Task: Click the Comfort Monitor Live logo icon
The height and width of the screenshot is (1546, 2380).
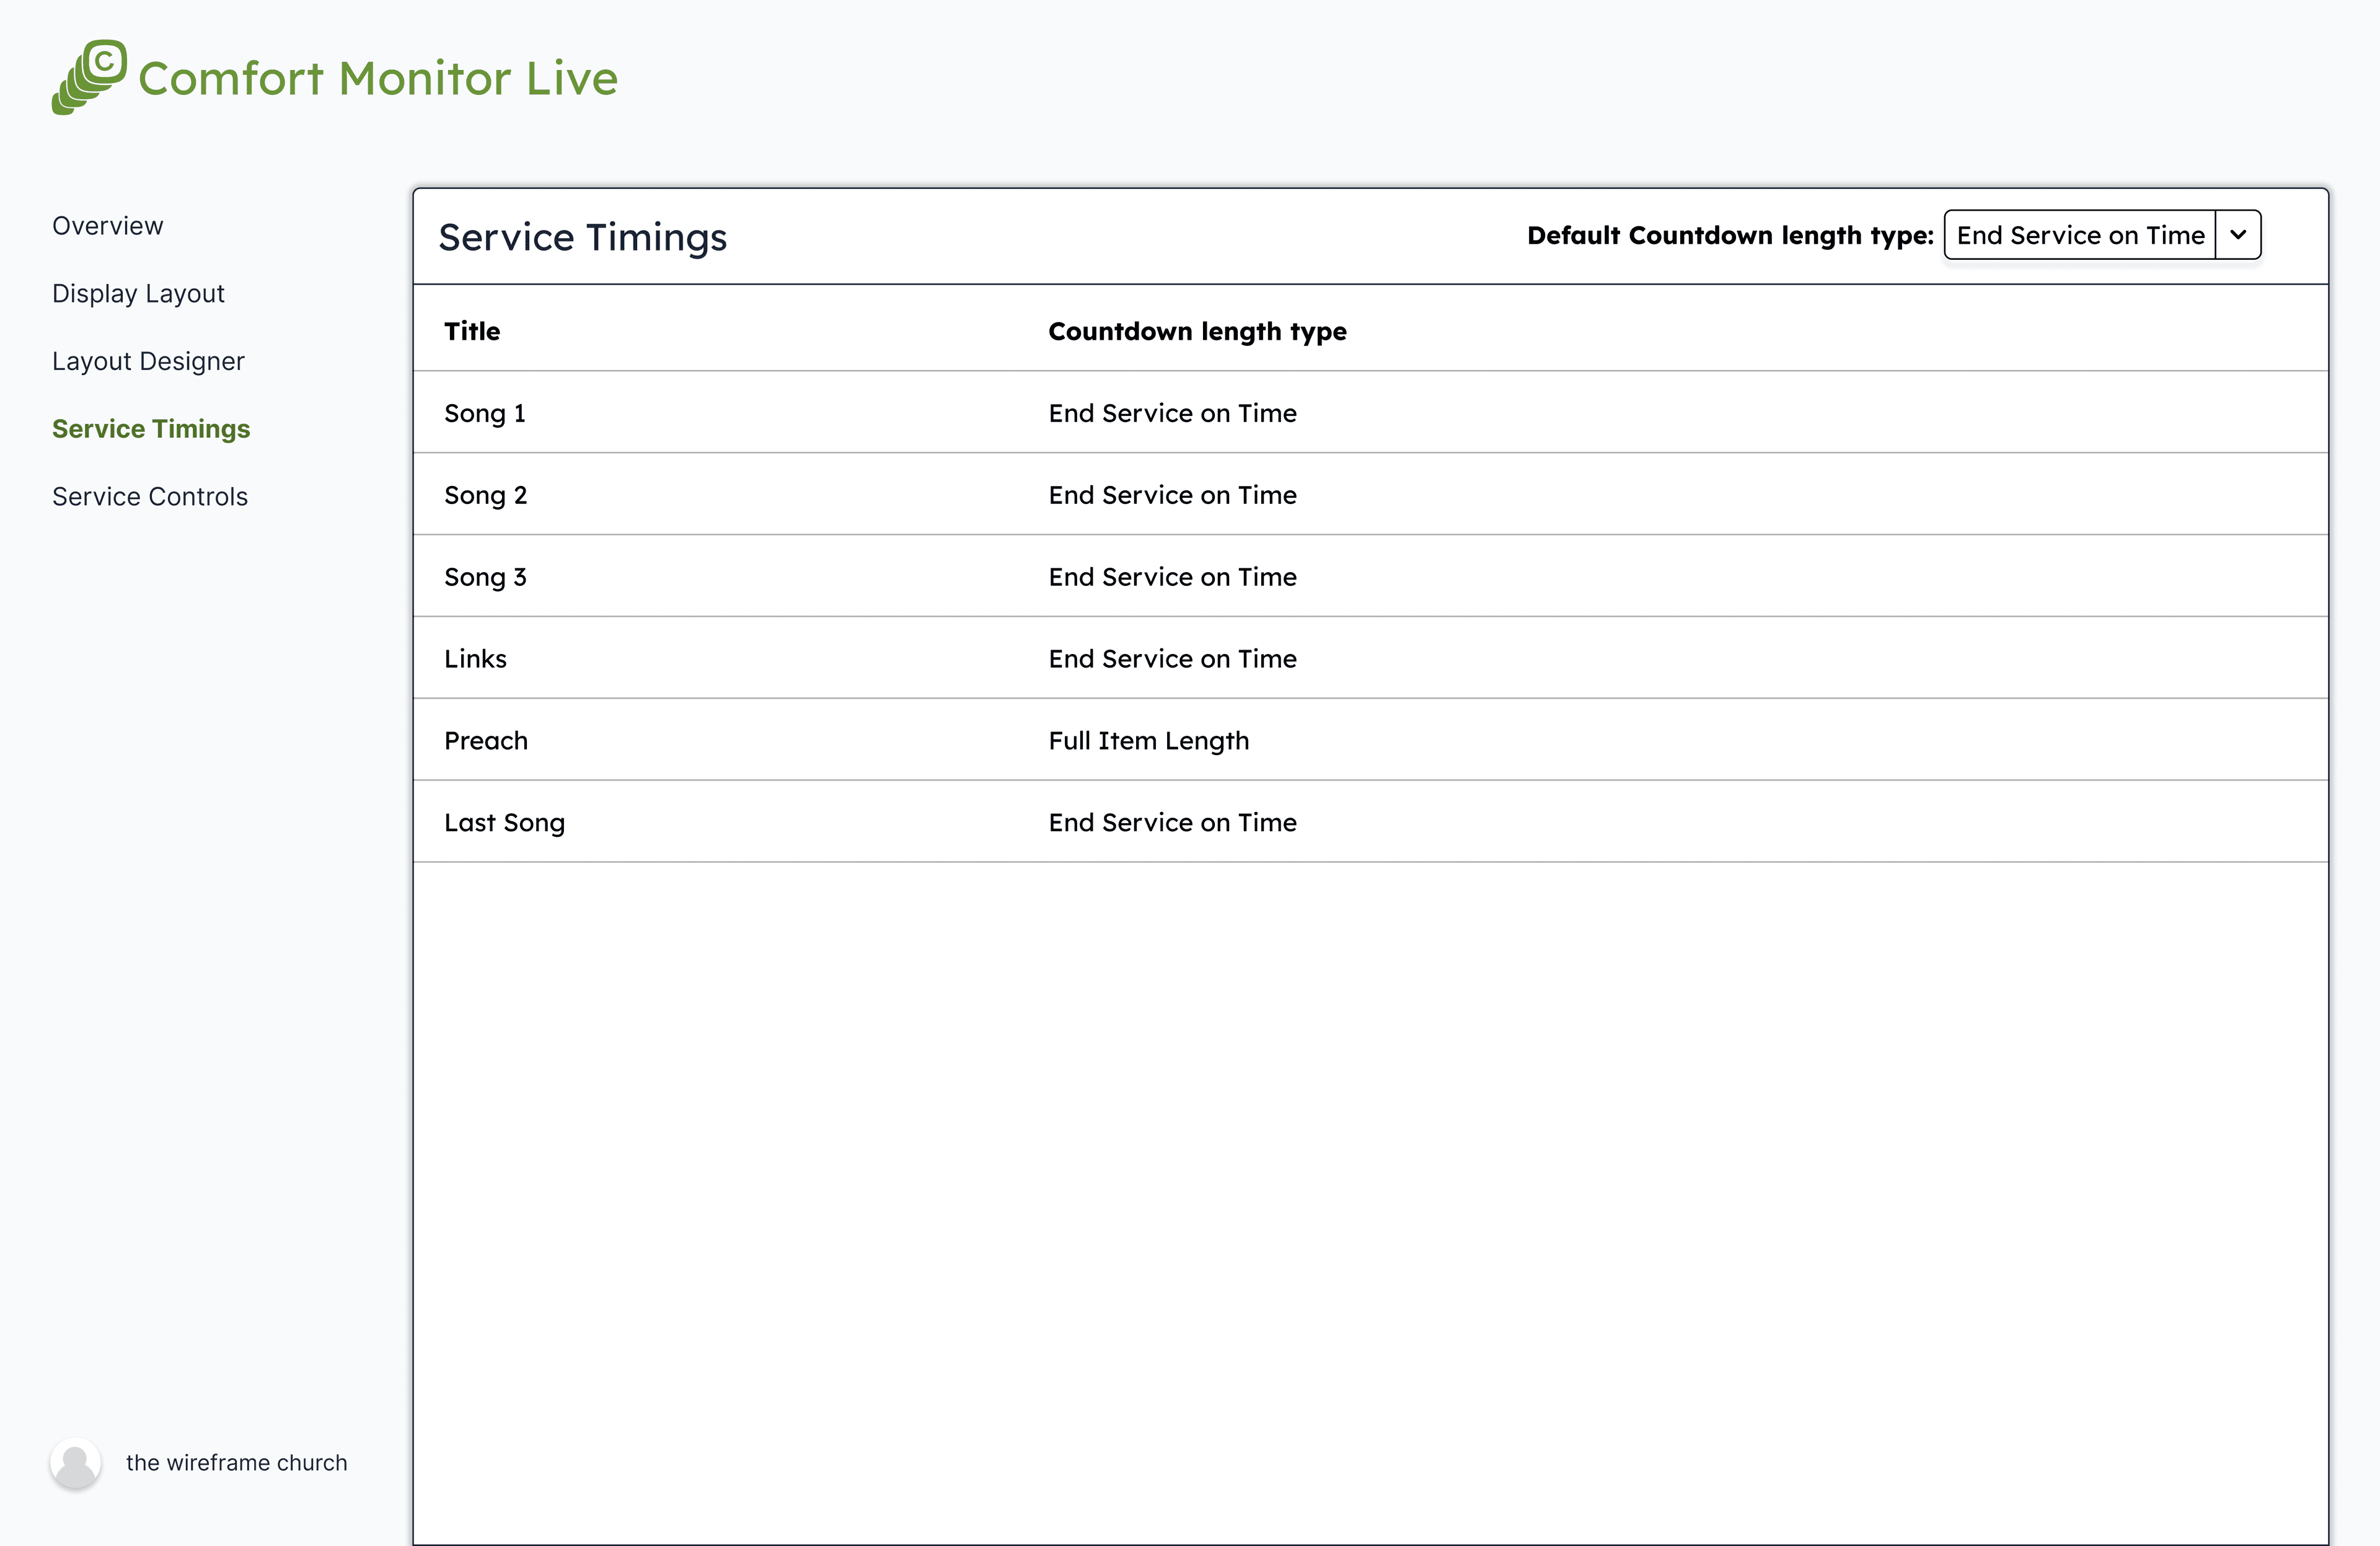Action: 89,77
